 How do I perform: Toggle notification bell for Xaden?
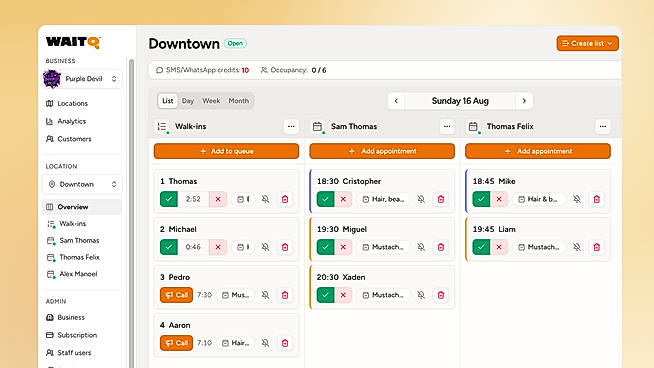pos(421,295)
